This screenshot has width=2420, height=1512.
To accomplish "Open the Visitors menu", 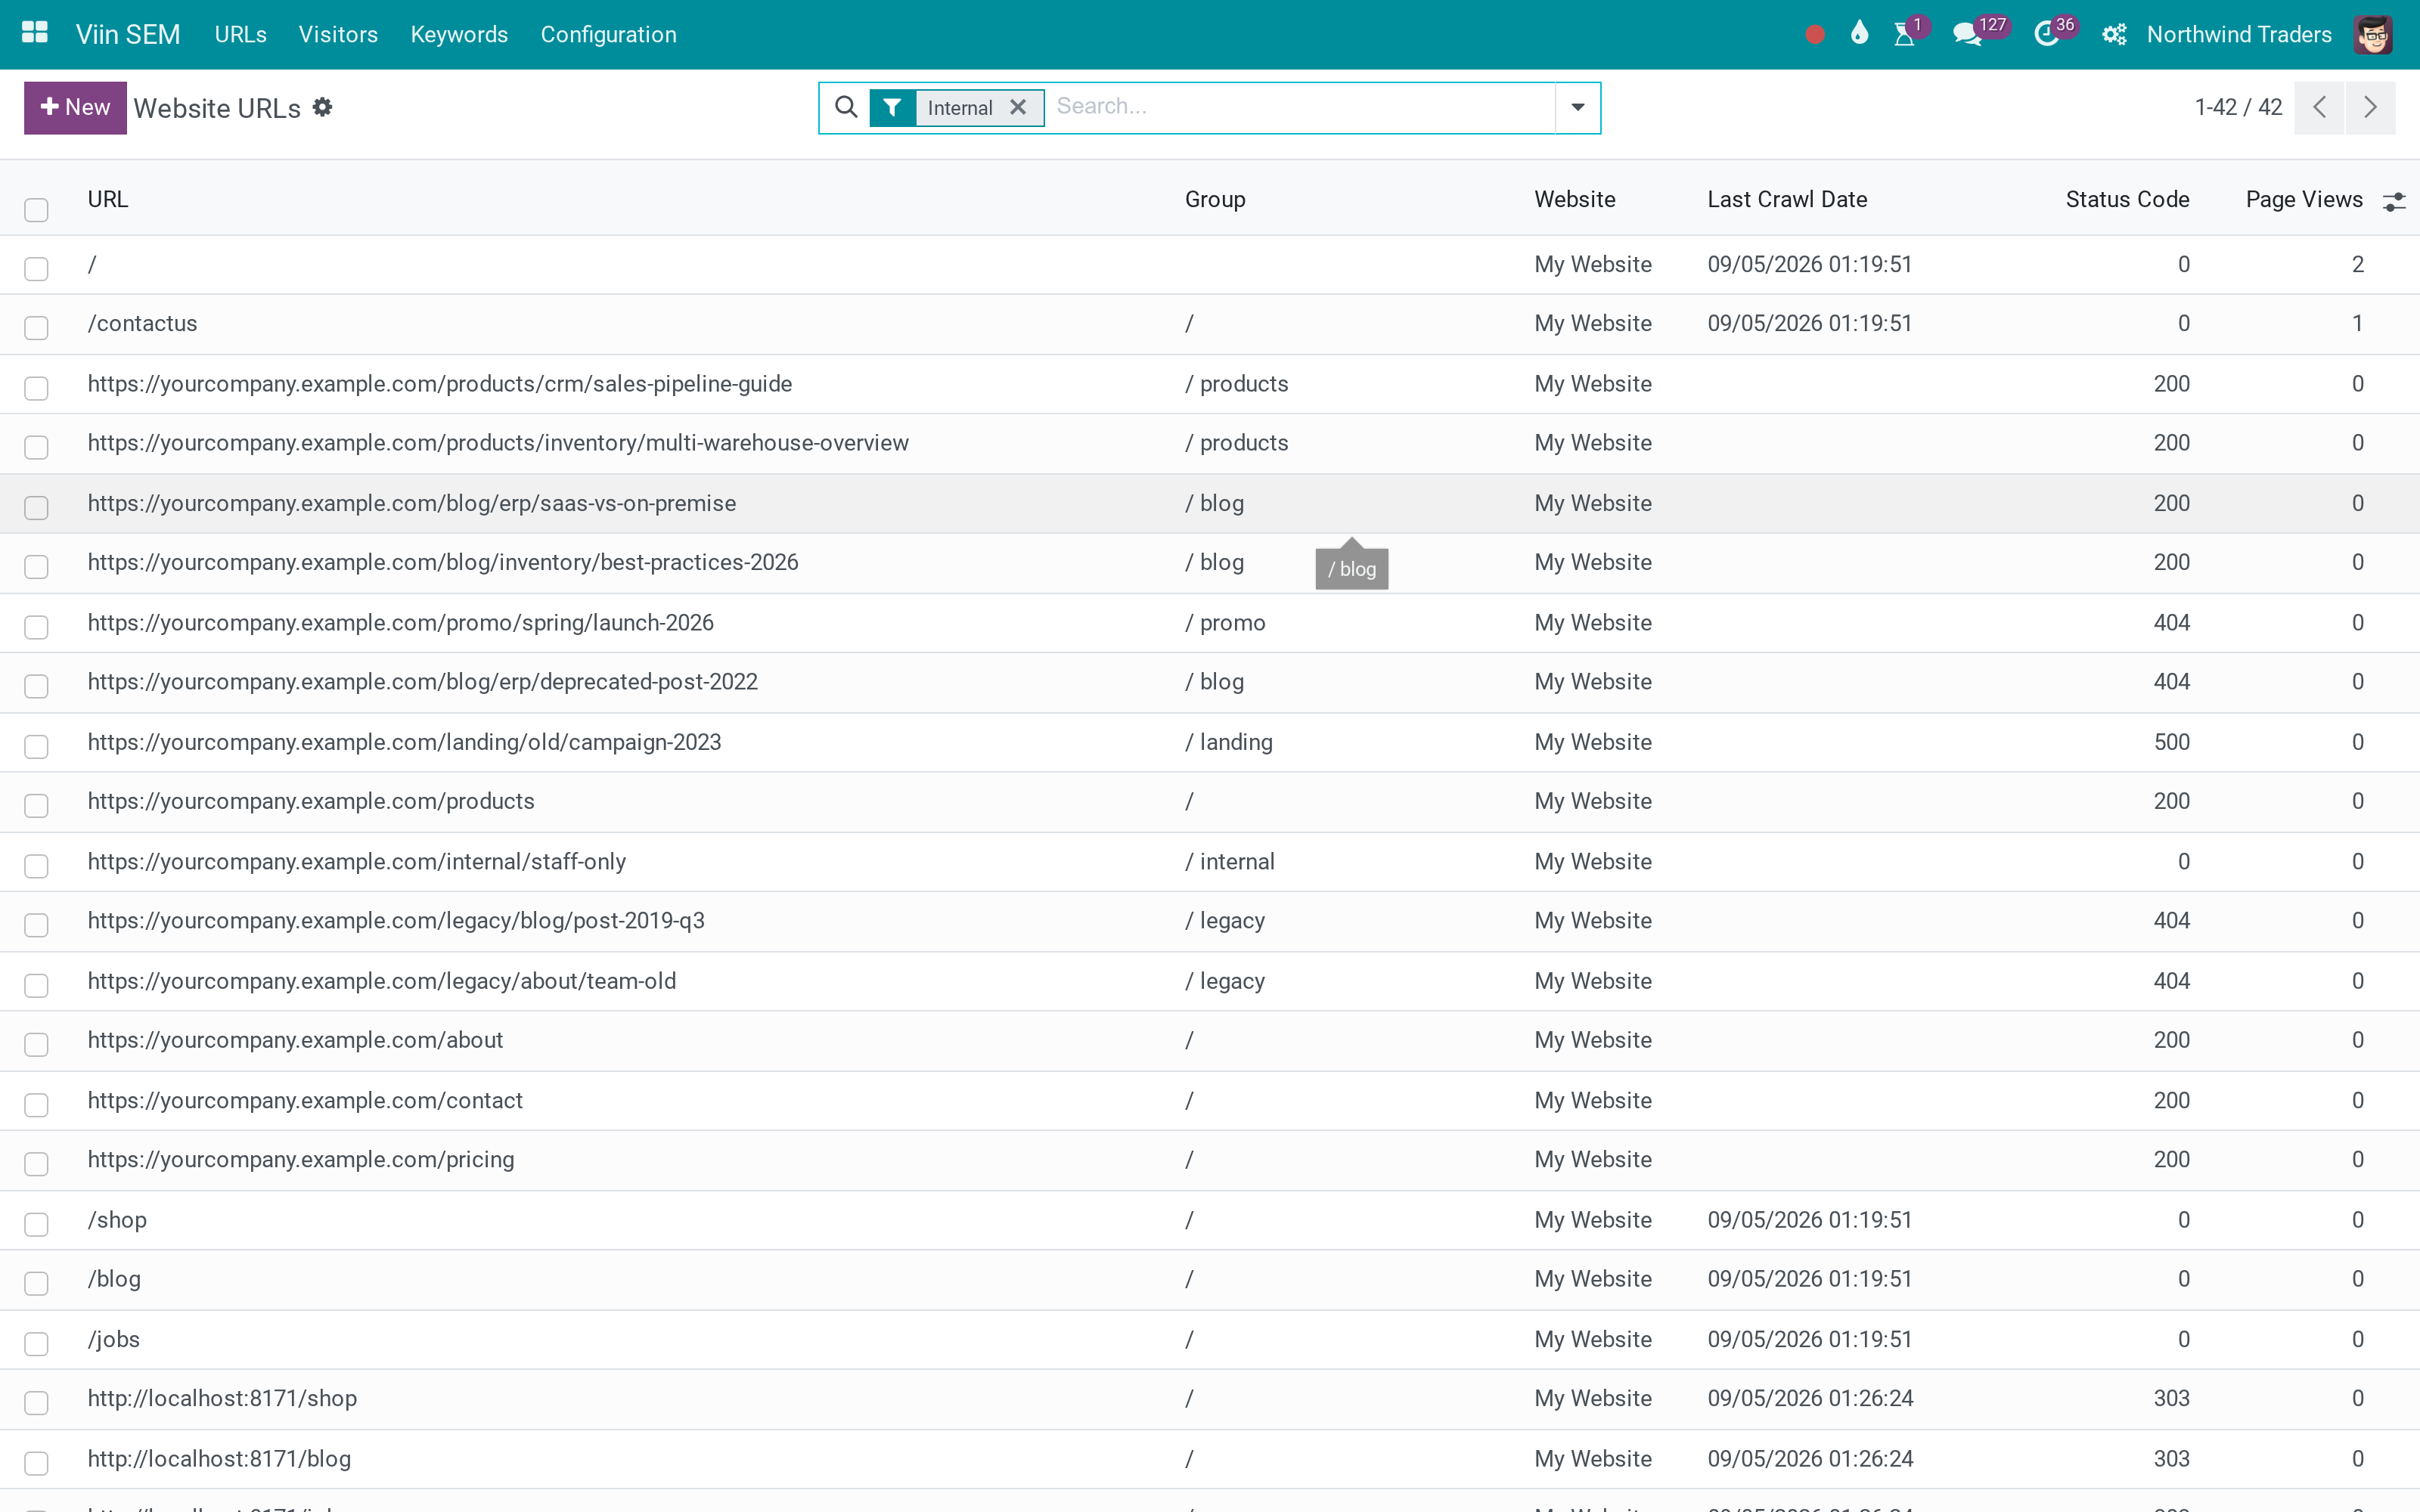I will tap(338, 35).
